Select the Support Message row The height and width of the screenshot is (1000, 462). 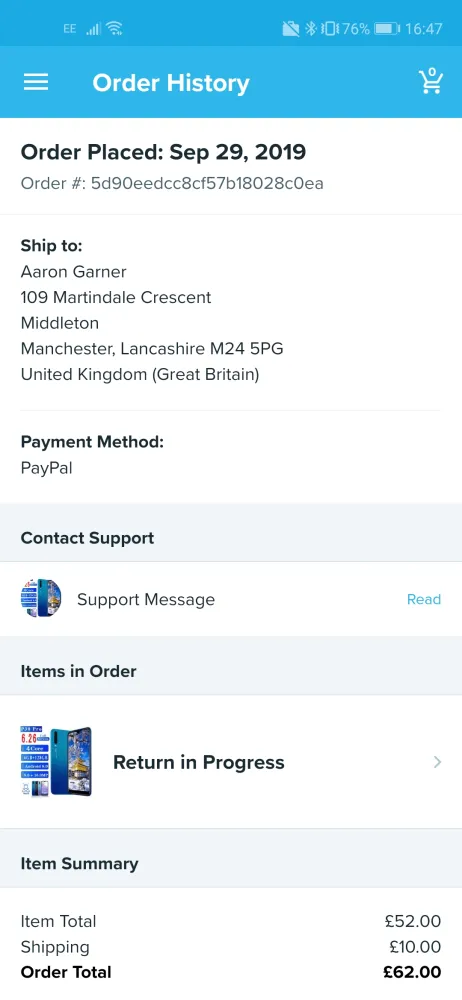tap(231, 599)
